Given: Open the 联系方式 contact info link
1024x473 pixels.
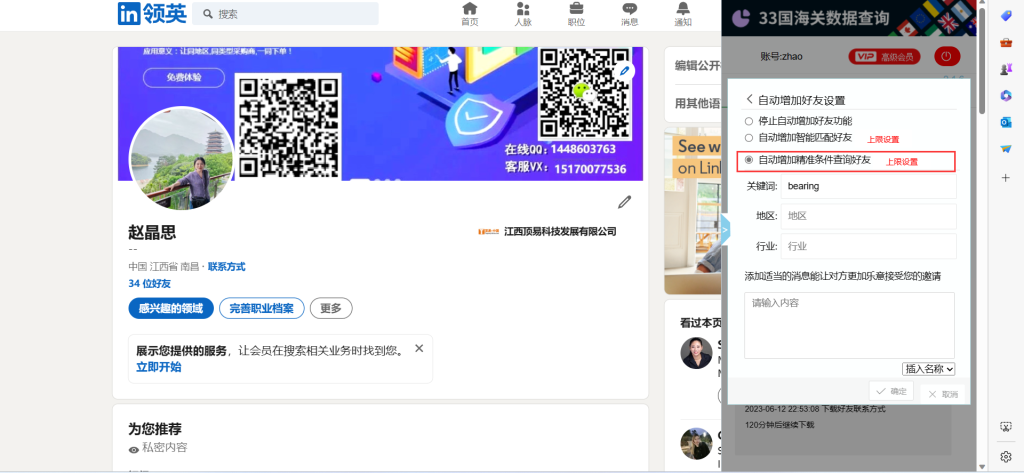Looking at the screenshot, I should pos(226,267).
